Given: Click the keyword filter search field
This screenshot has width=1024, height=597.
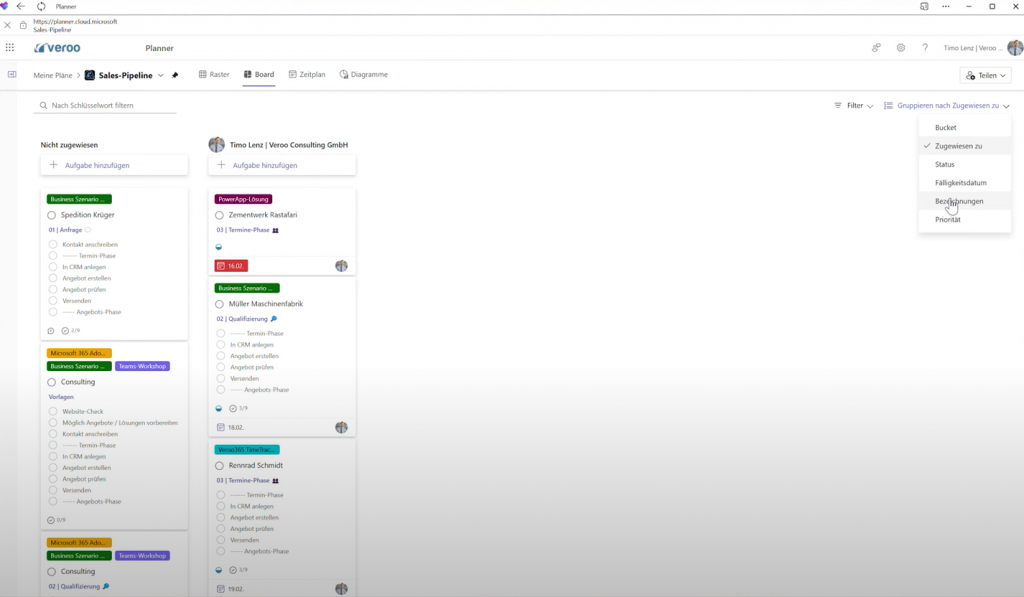Looking at the screenshot, I should 104,105.
